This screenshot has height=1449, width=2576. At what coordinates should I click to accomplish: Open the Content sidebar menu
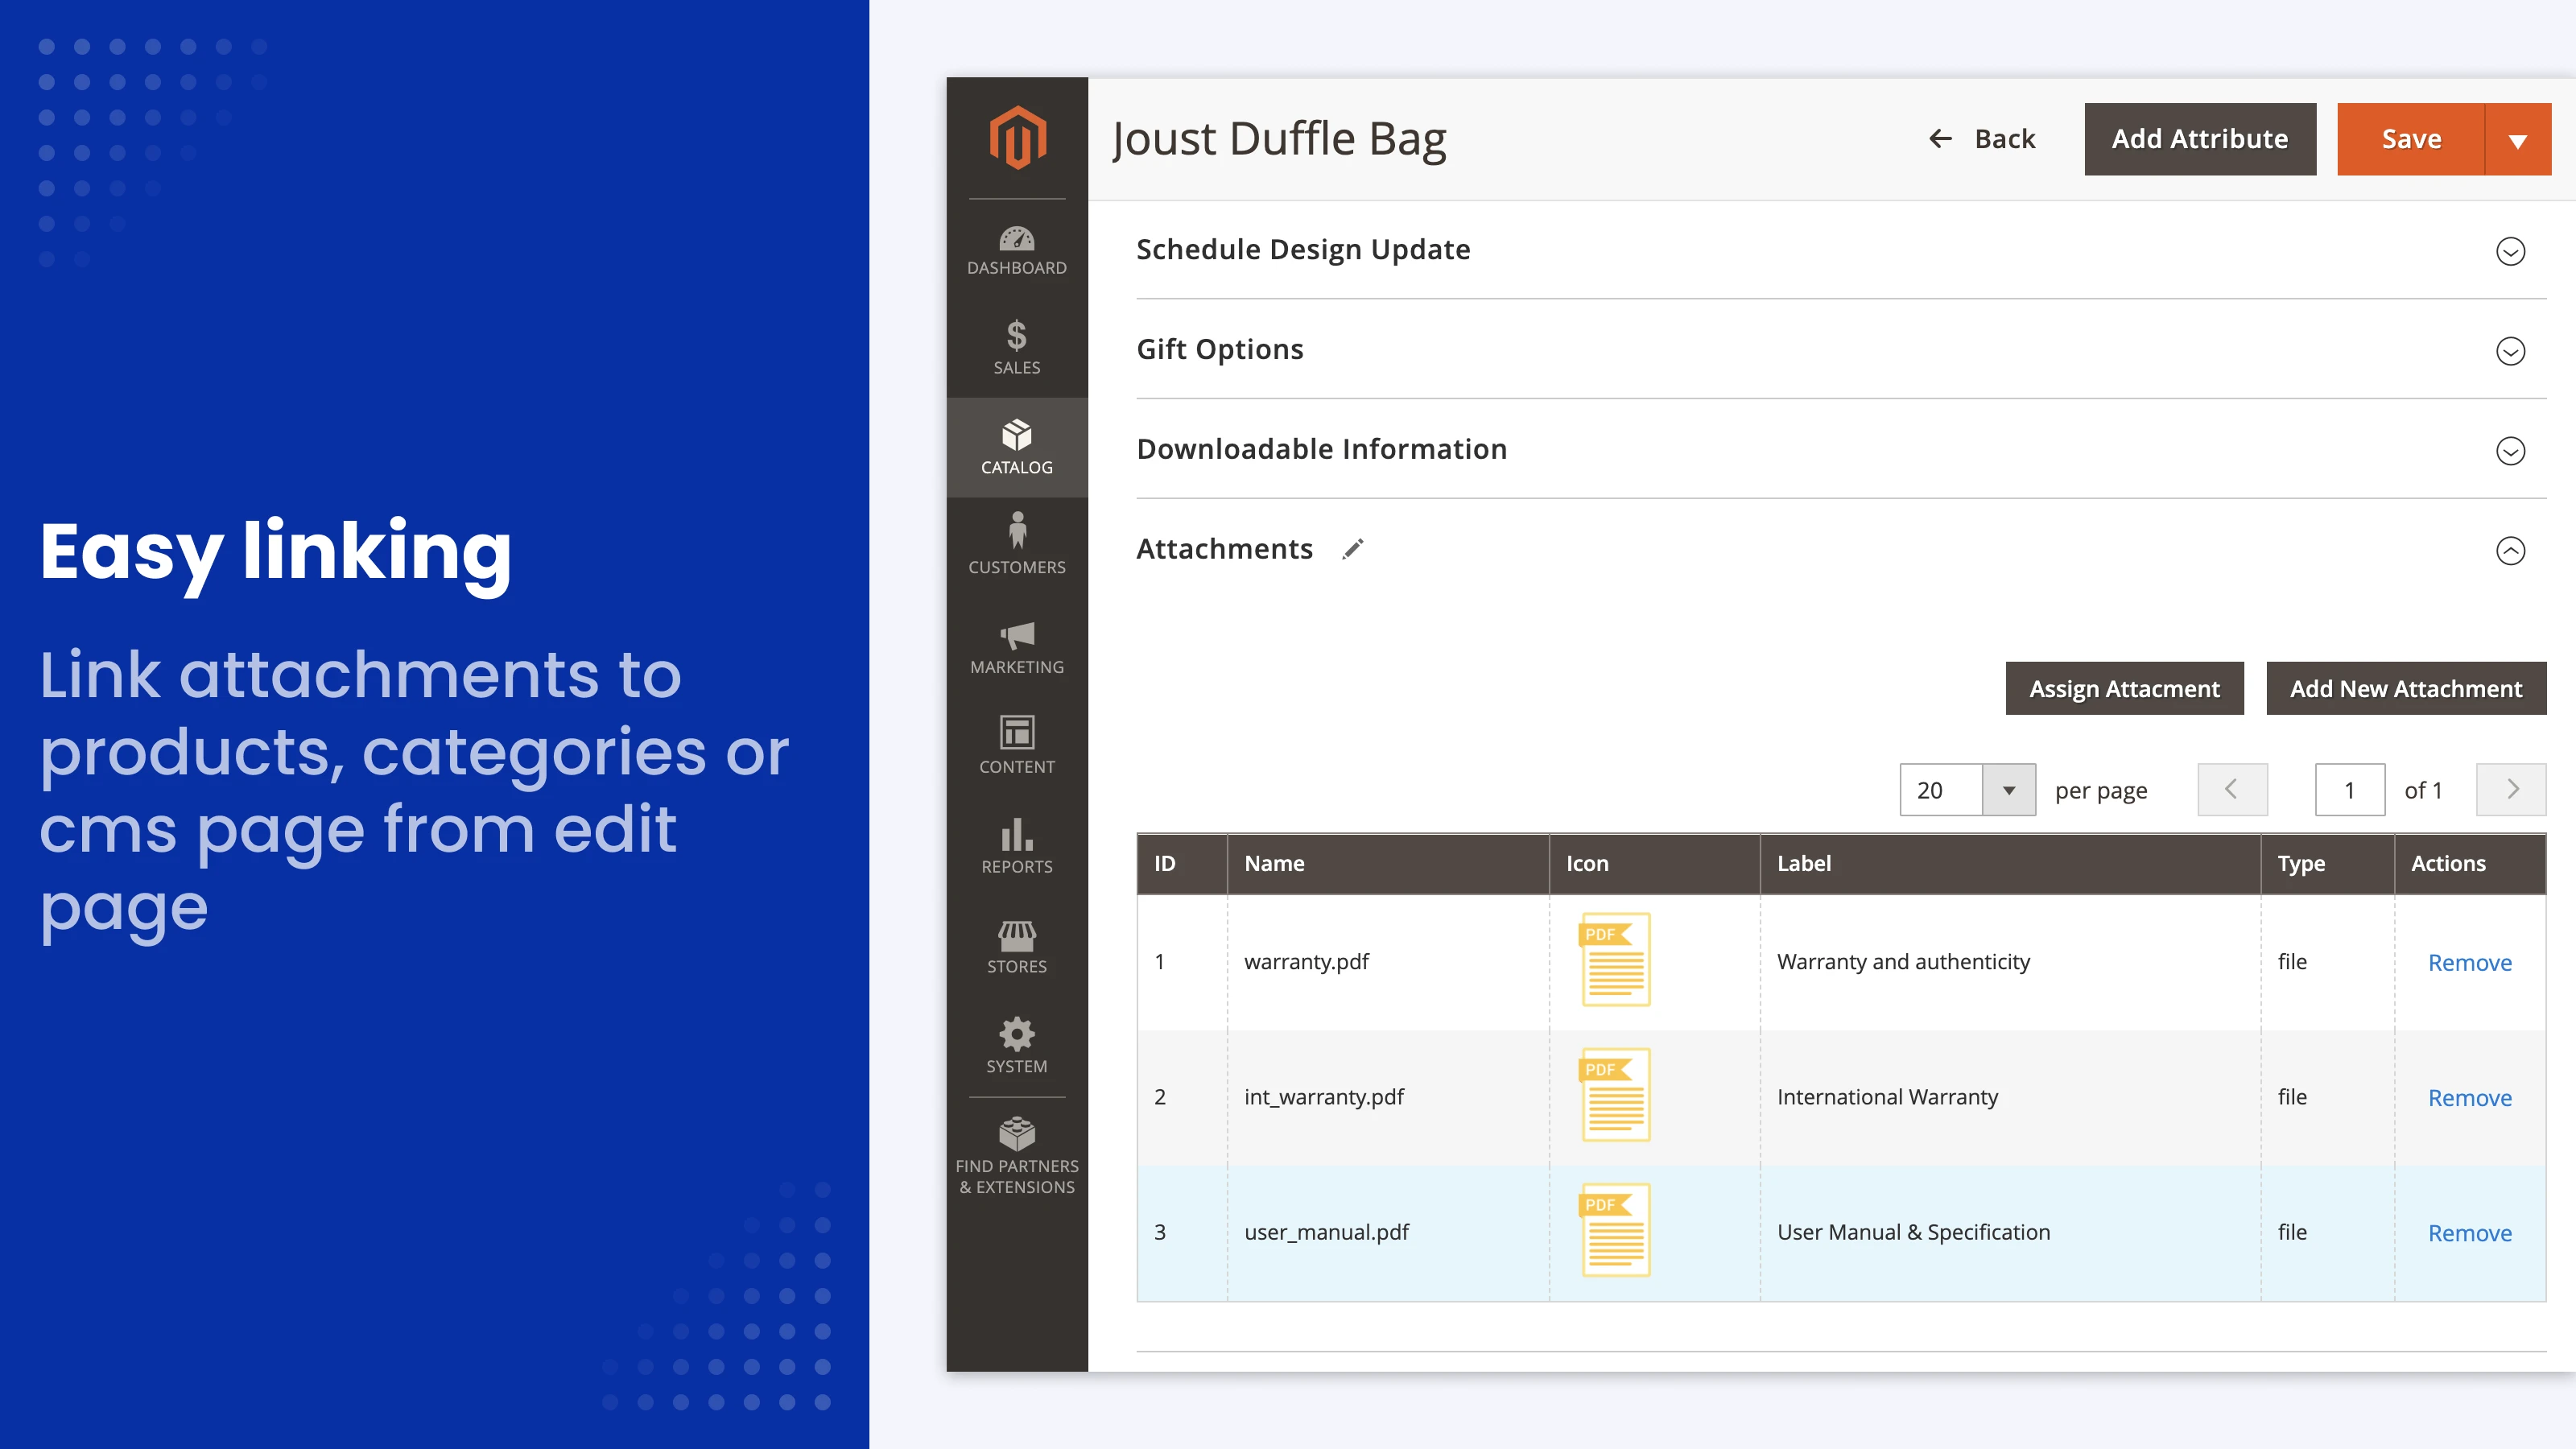click(x=1016, y=746)
